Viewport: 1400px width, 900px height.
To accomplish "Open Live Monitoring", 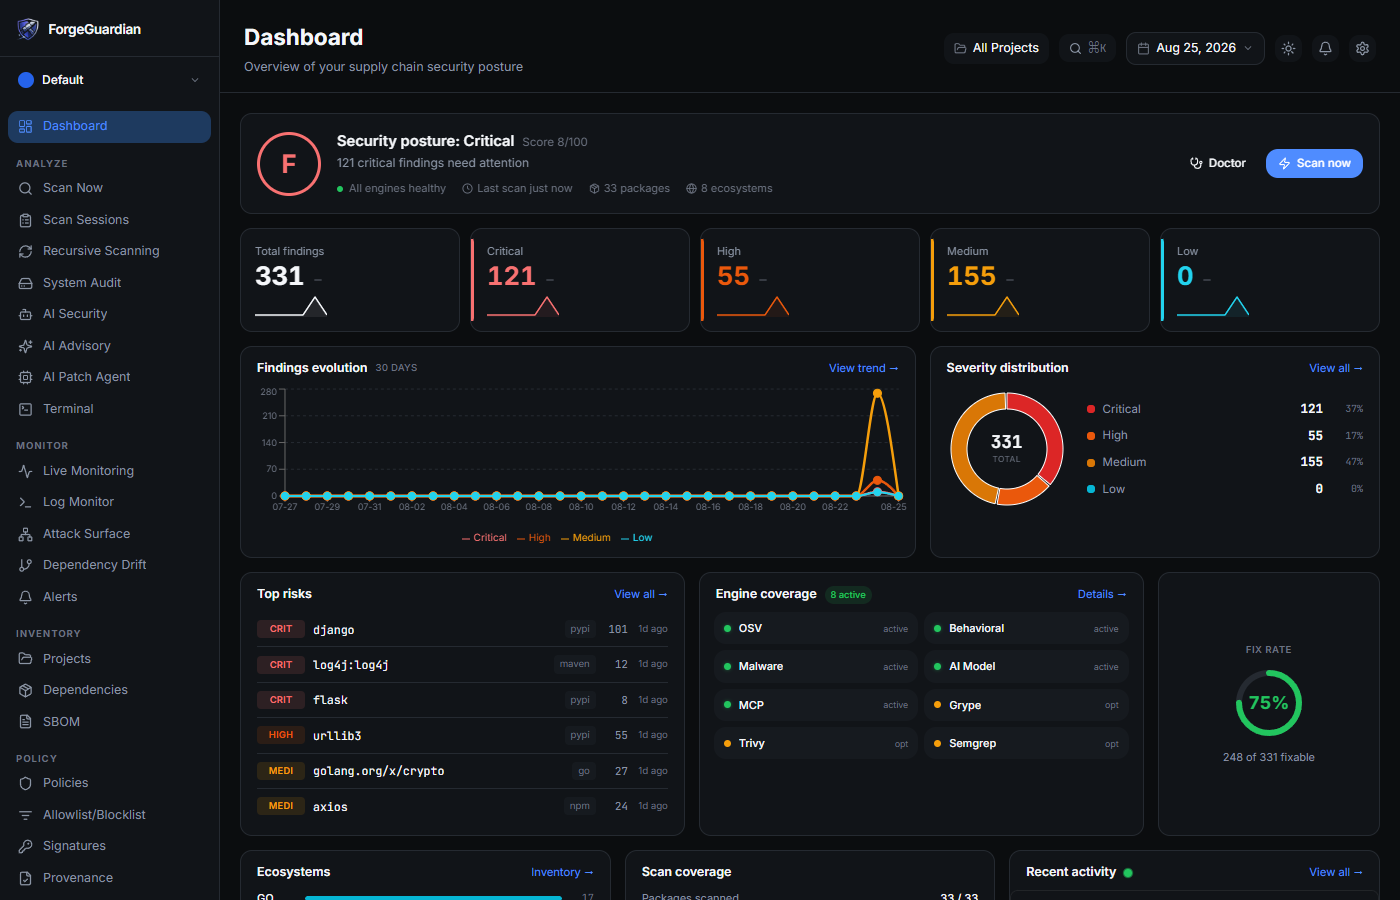I will 109,471.
